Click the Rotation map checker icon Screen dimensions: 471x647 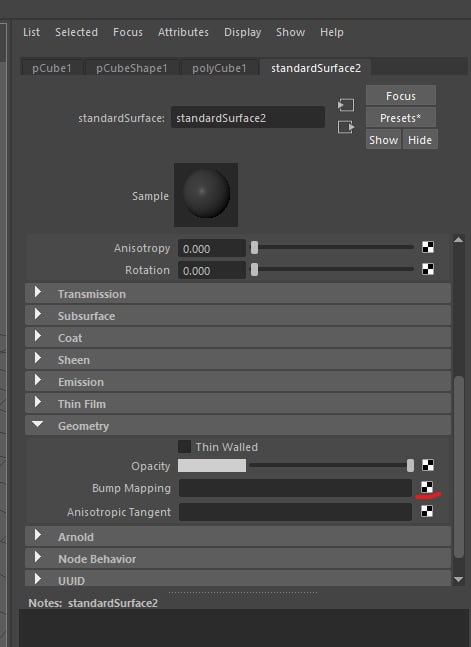(x=428, y=269)
